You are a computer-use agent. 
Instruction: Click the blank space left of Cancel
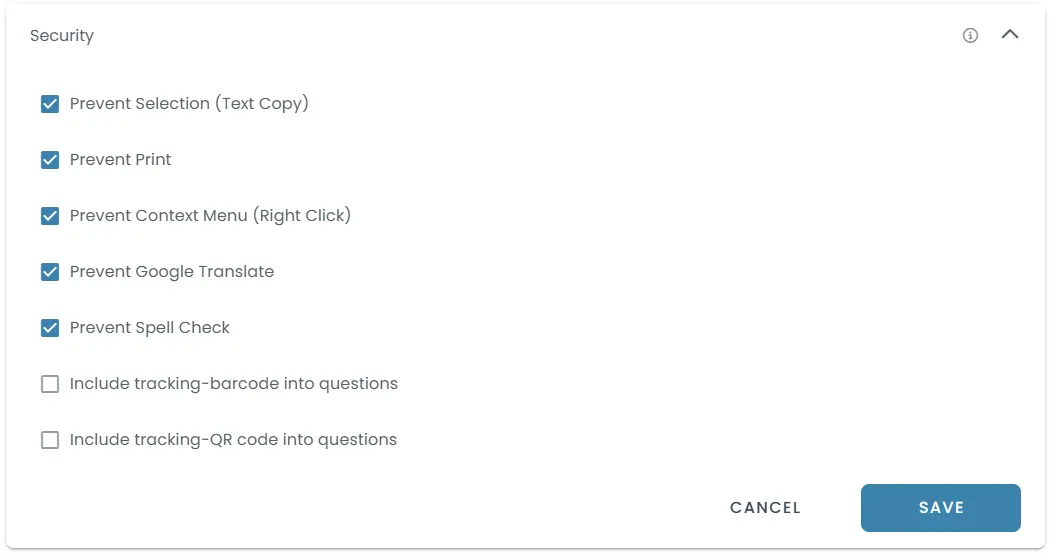click(400, 508)
